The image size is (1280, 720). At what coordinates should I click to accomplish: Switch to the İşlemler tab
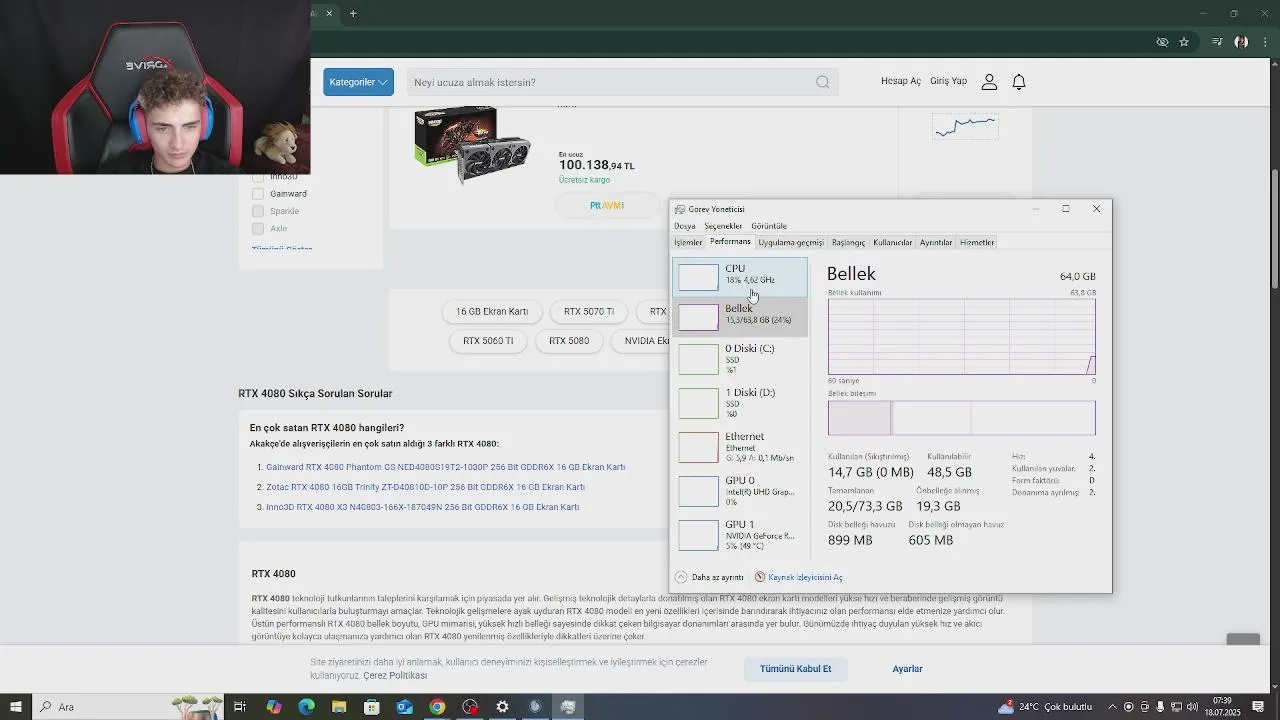click(688, 242)
